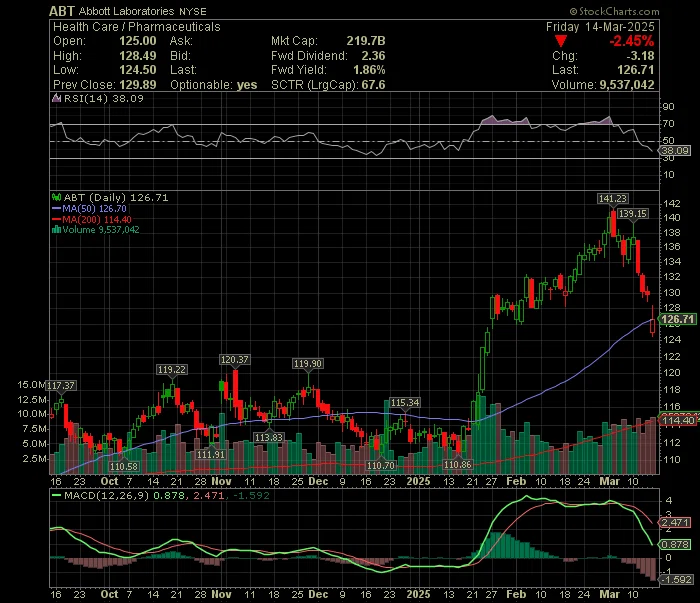Click the Fwd Yield value 1.86%

369,70
